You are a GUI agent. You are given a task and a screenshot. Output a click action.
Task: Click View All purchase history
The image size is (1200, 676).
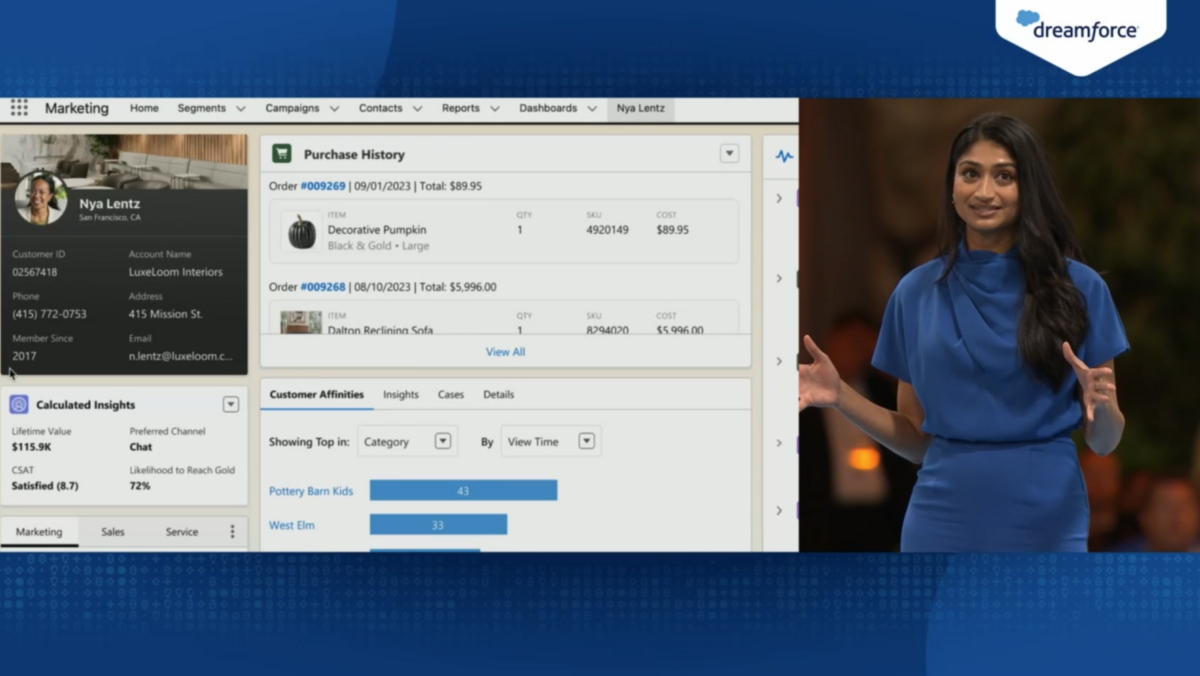(505, 352)
